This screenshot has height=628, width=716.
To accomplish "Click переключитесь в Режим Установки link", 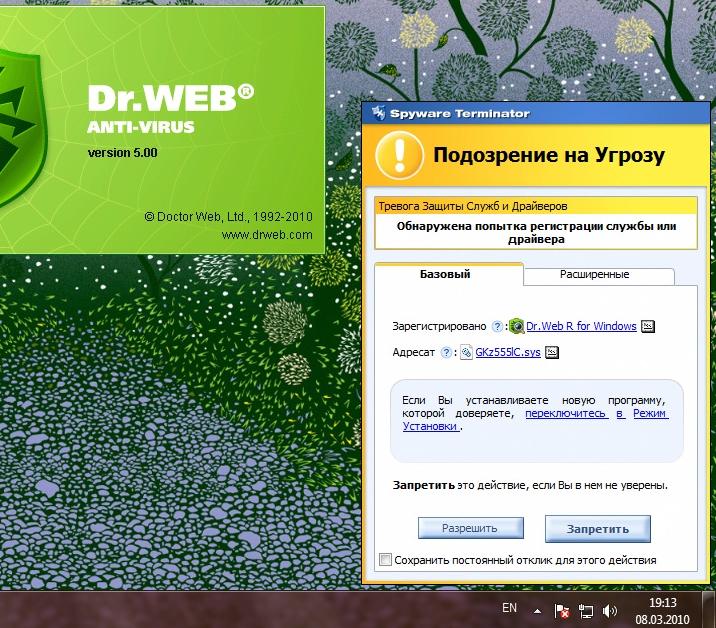I will (597, 413).
